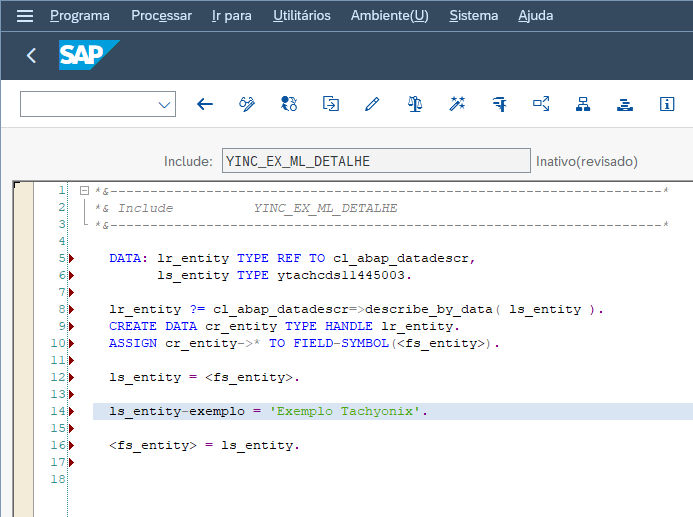Click the other object icon
The height and width of the screenshot is (517, 693).
(331, 104)
